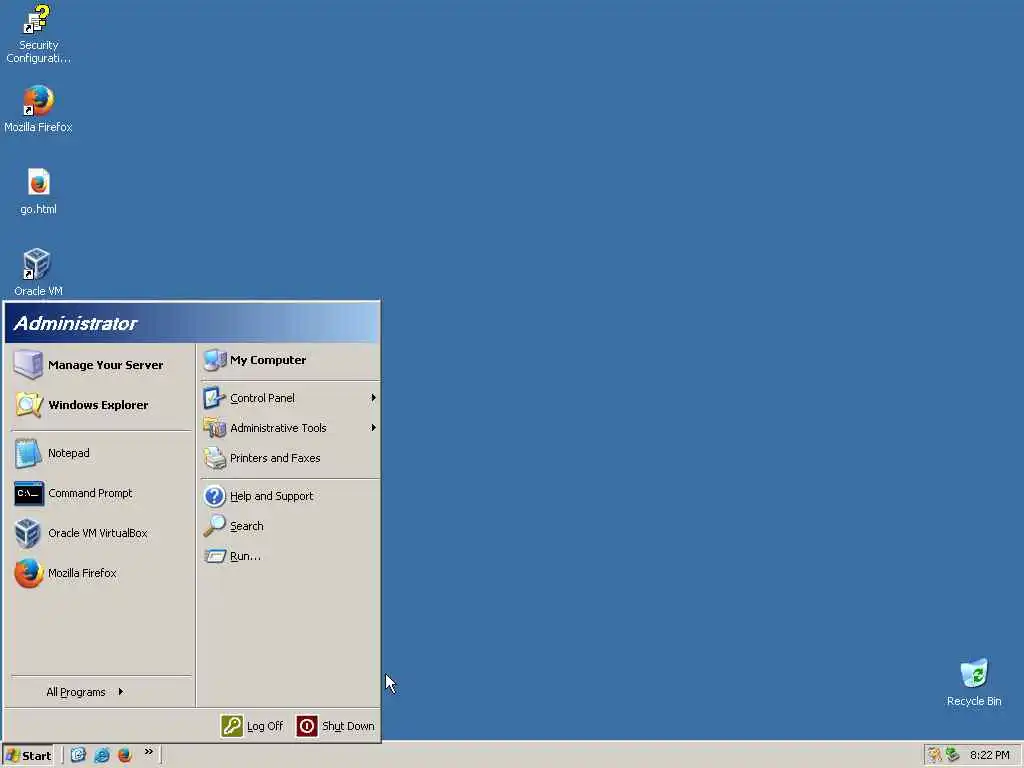The height and width of the screenshot is (768, 1024).
Task: Open Help and Support
Action: point(289,496)
